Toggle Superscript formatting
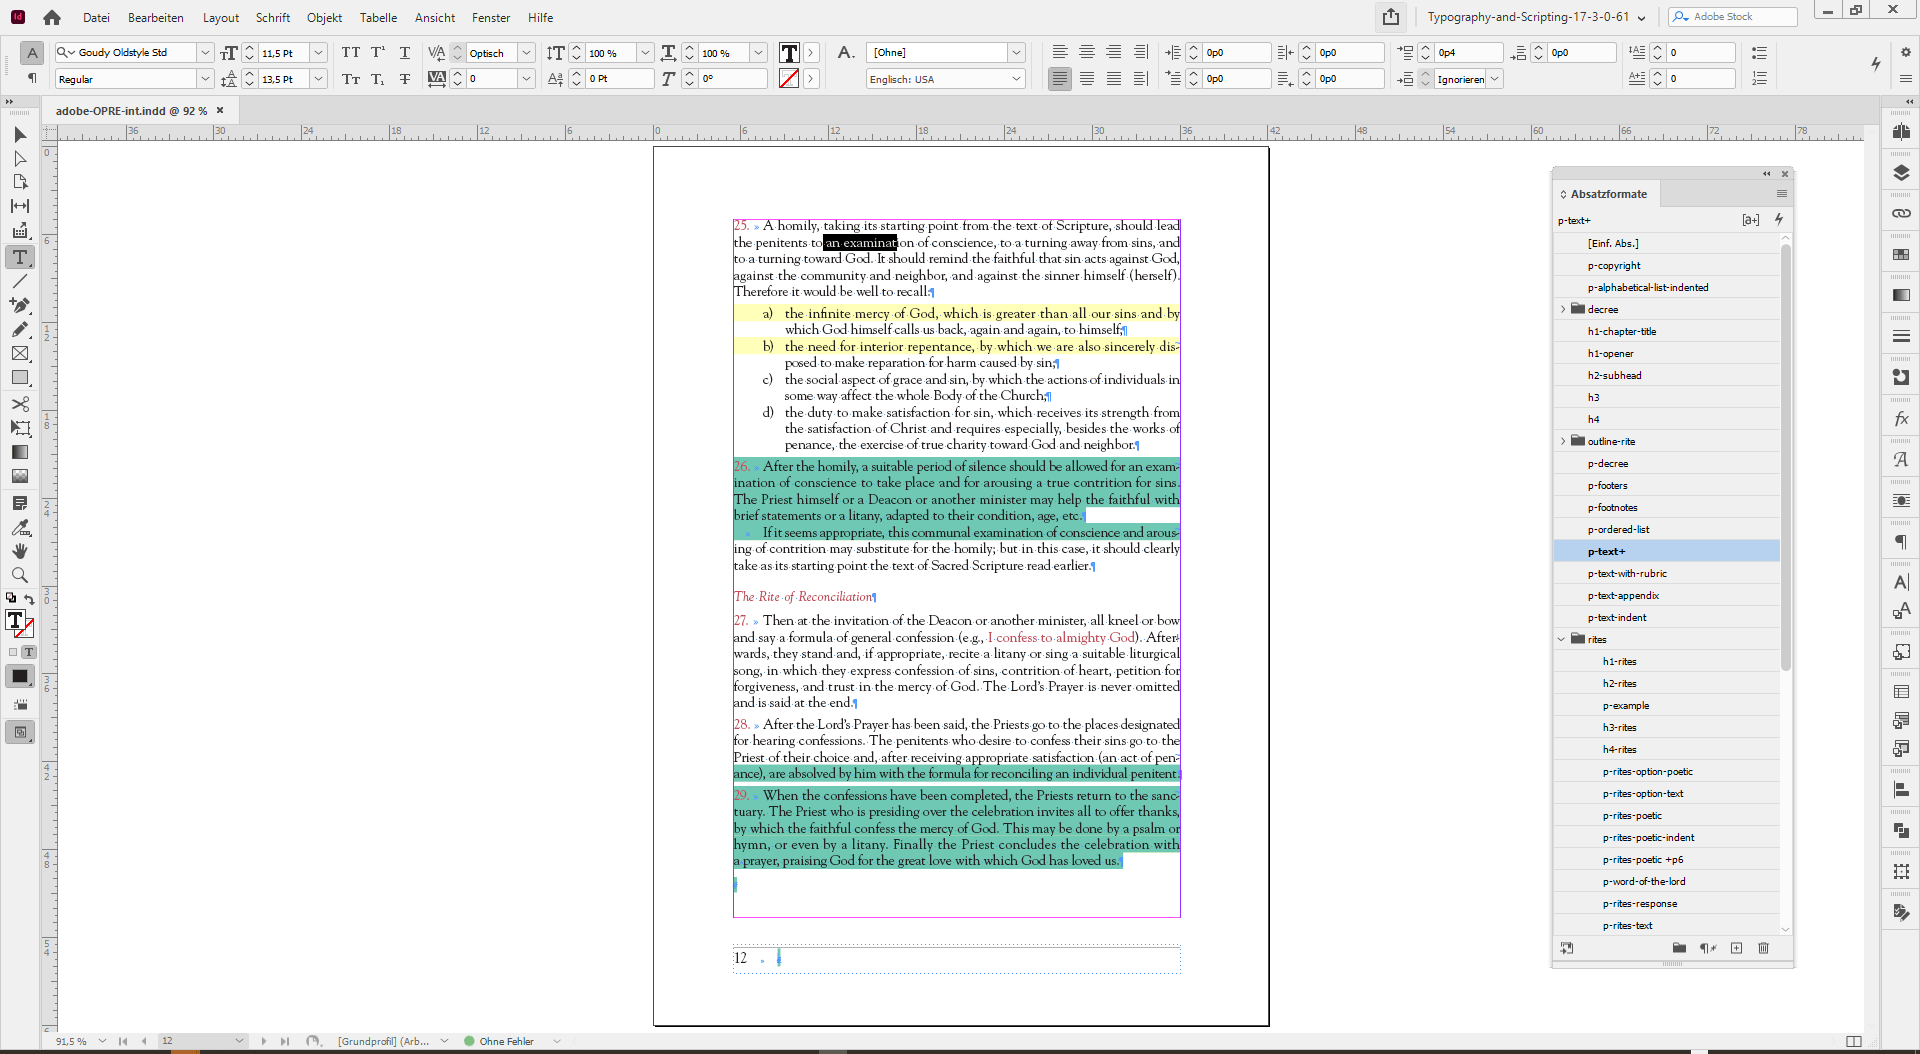Screen dimensions: 1920x1054 point(377,52)
